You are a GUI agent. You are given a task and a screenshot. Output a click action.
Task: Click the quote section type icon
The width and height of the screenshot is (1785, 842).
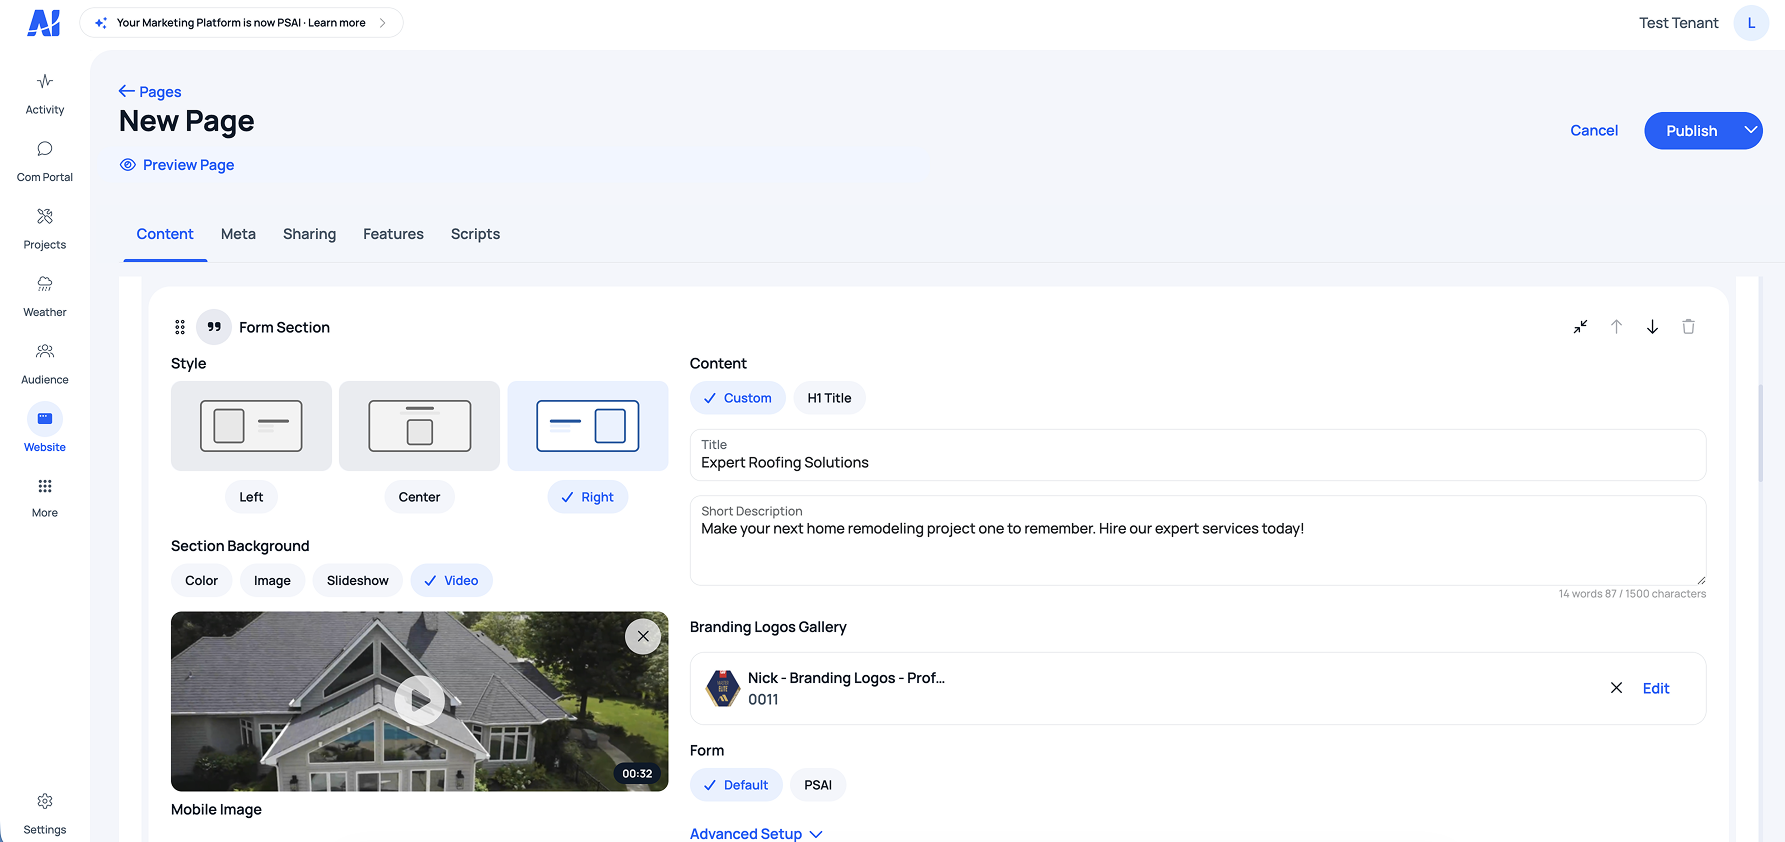[x=214, y=327]
